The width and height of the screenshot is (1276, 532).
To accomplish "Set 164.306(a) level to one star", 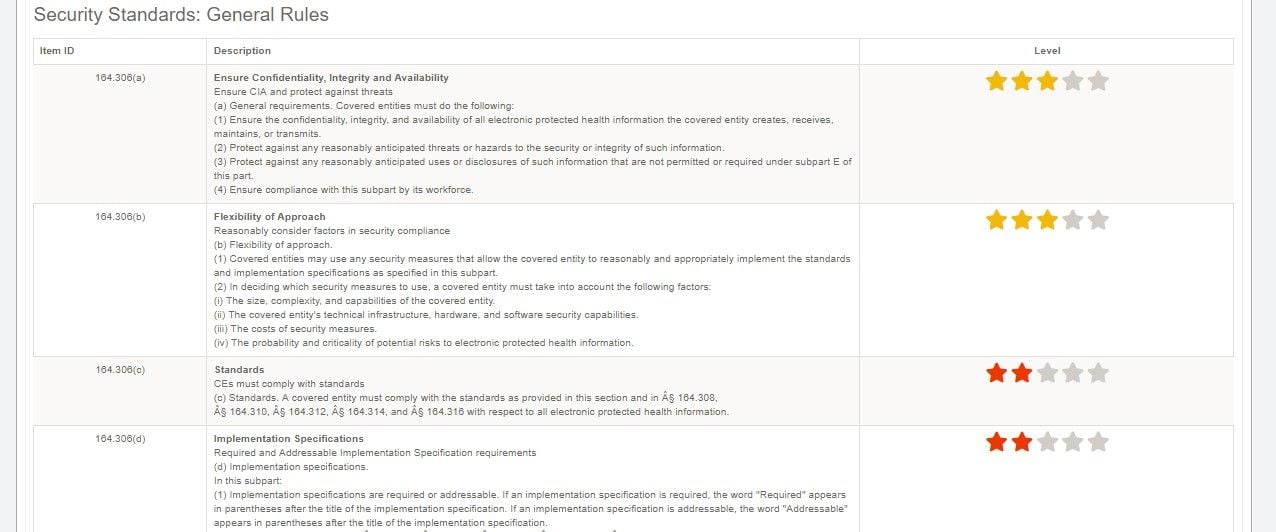I will point(996,82).
